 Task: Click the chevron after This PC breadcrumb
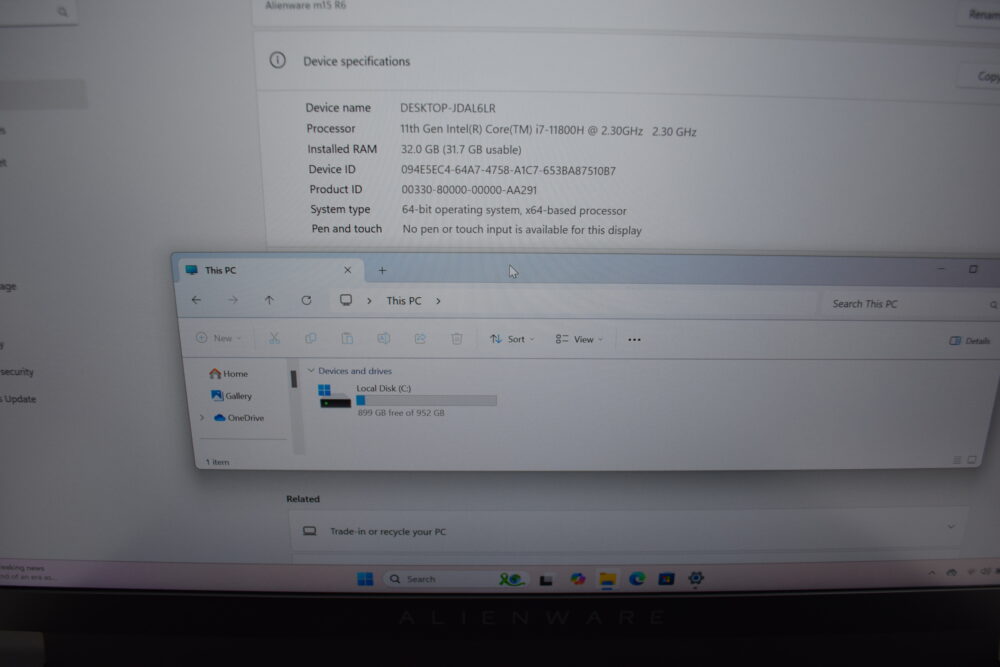pos(438,301)
